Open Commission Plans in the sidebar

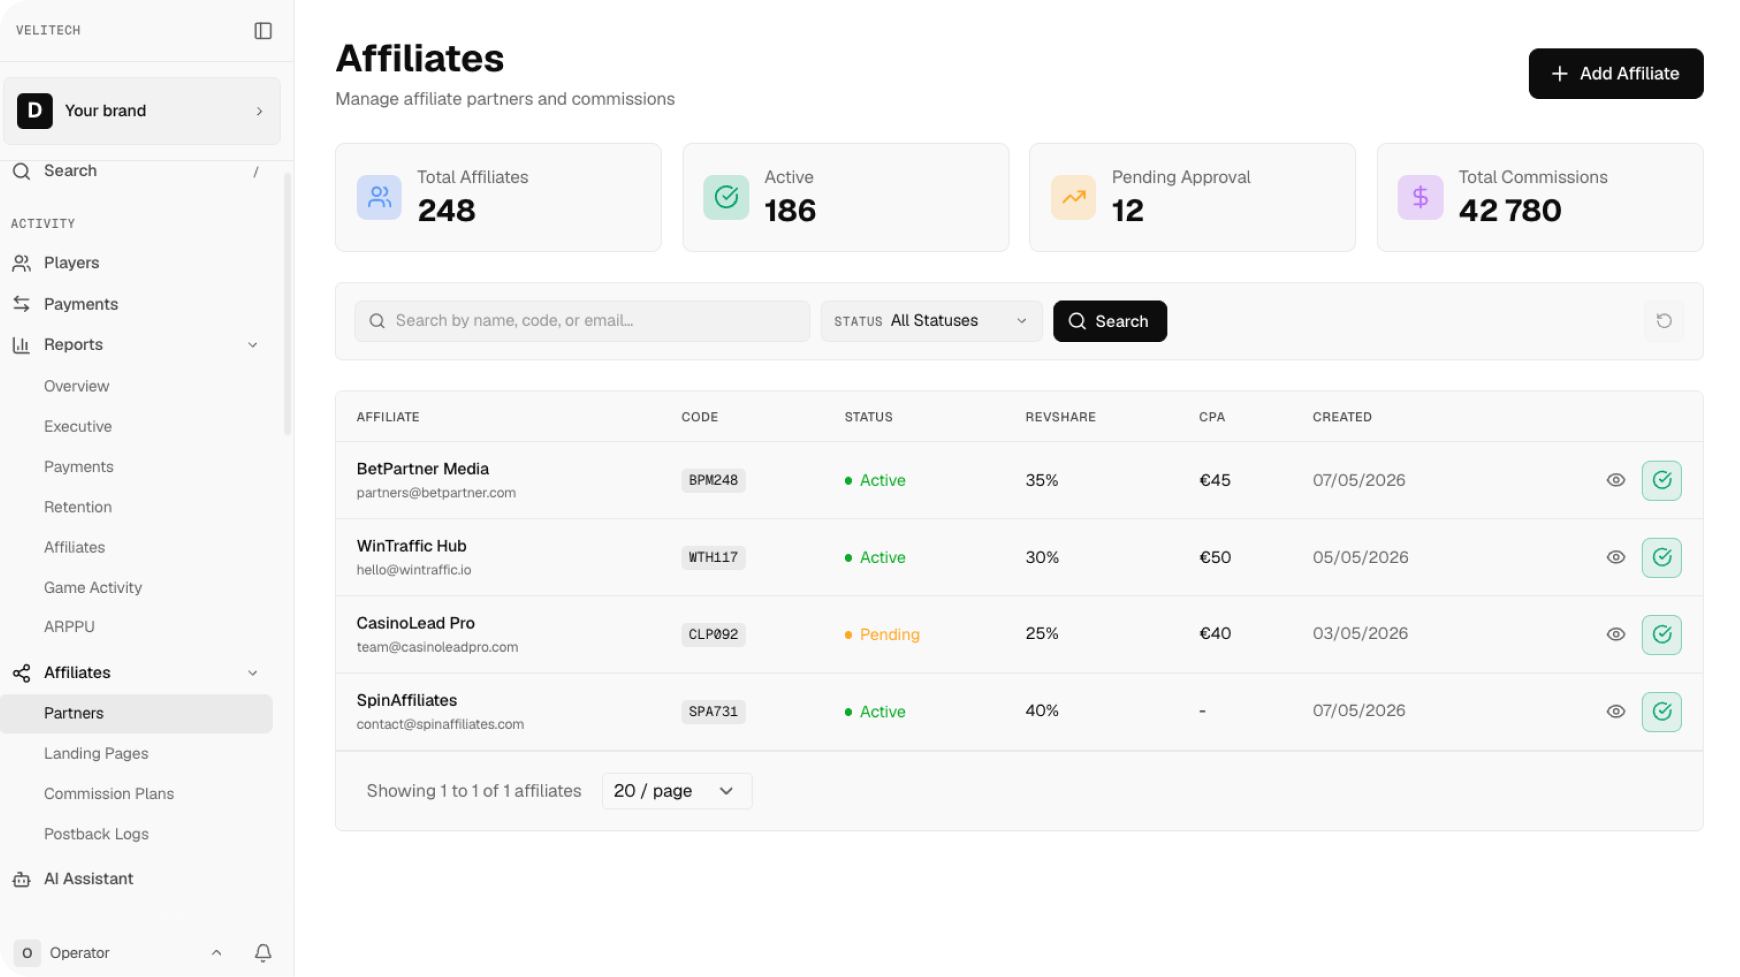click(109, 794)
